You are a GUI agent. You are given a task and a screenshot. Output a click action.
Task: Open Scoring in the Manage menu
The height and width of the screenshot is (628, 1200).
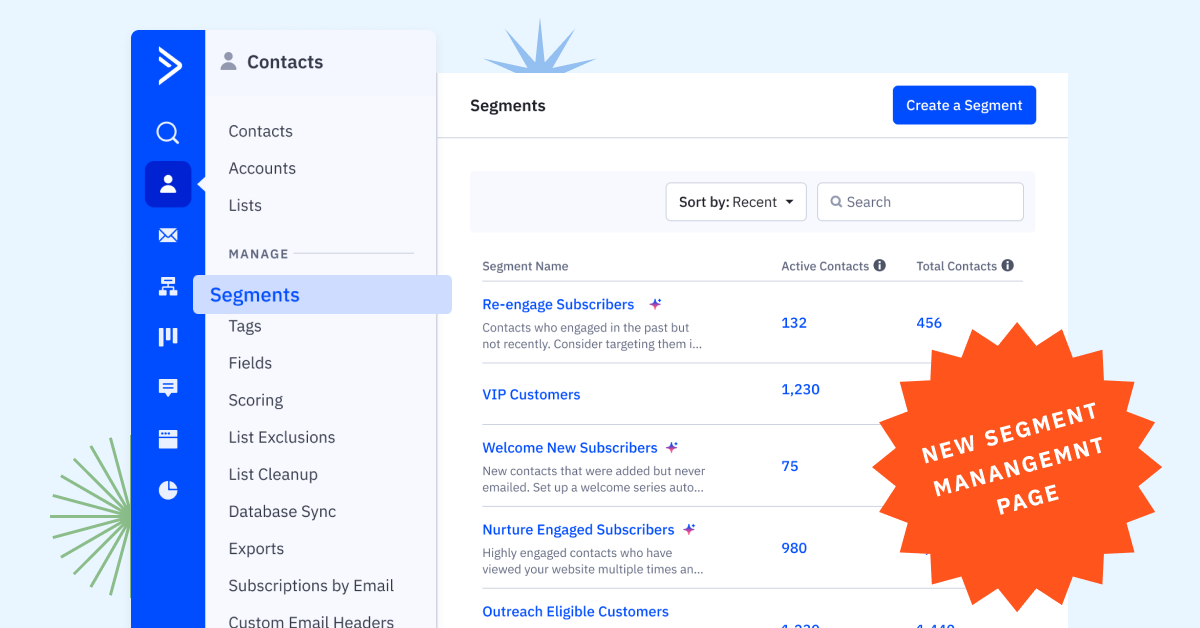[256, 400]
